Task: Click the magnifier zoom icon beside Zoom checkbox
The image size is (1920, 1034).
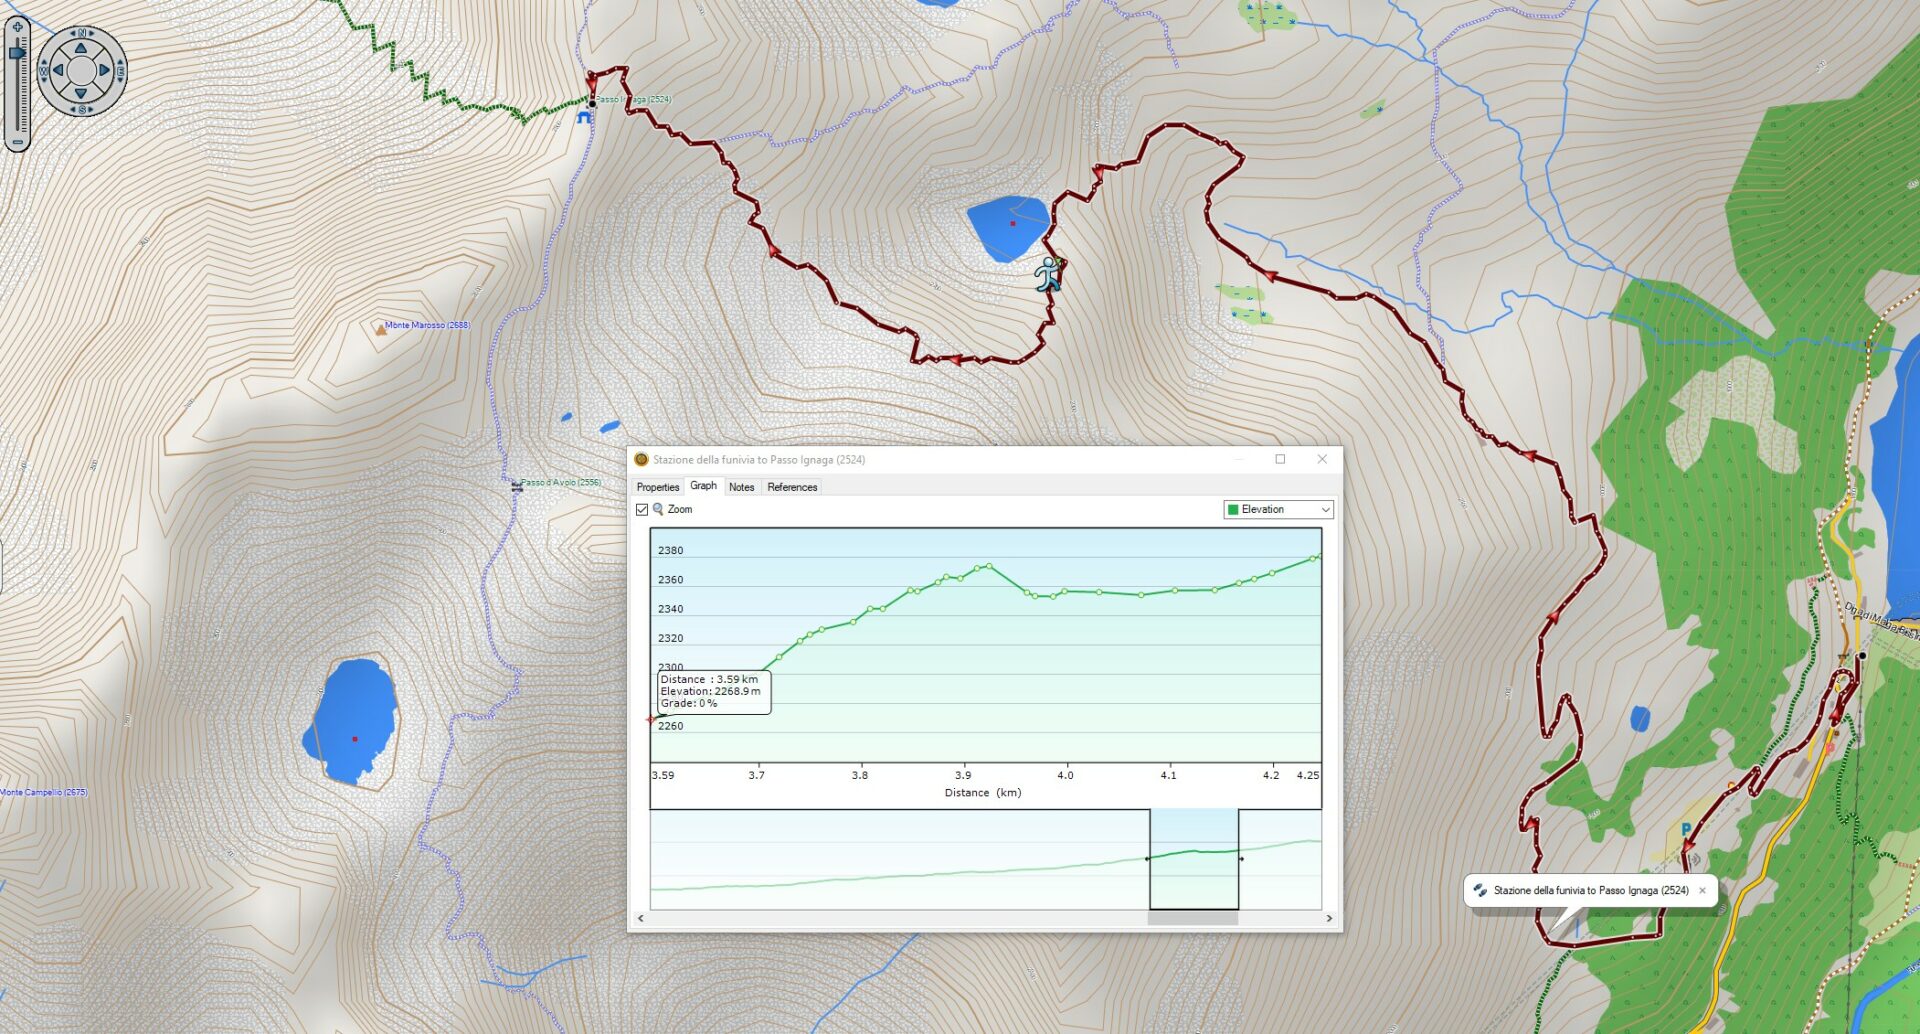Action: point(658,509)
